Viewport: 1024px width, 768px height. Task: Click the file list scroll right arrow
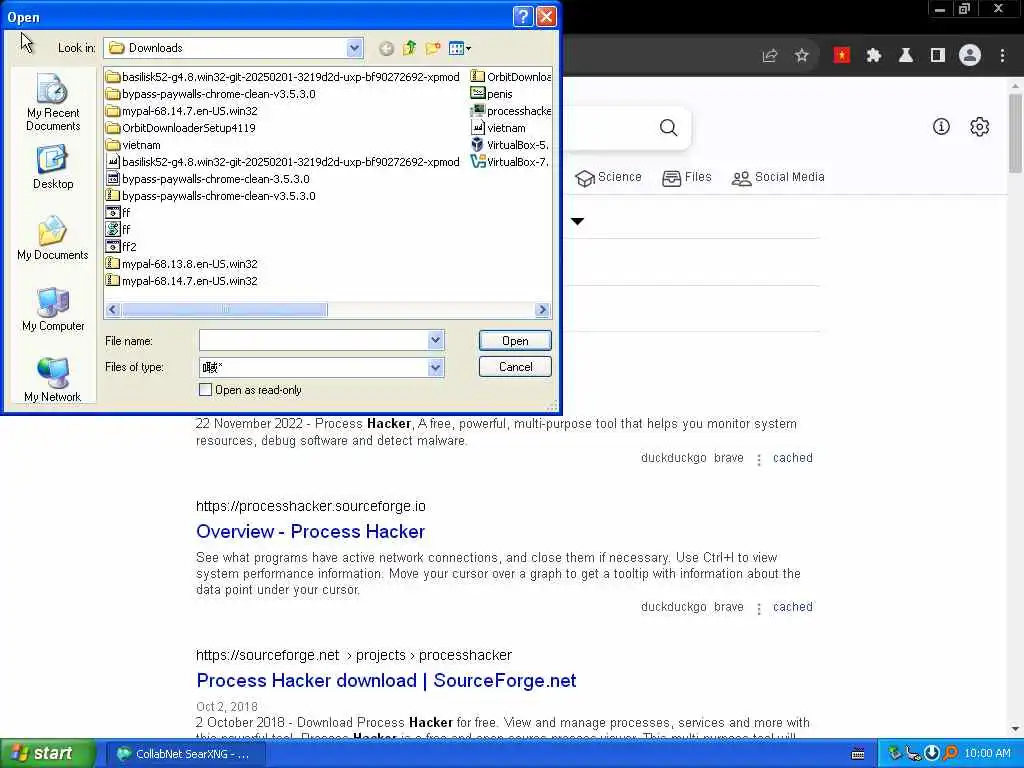(x=542, y=310)
